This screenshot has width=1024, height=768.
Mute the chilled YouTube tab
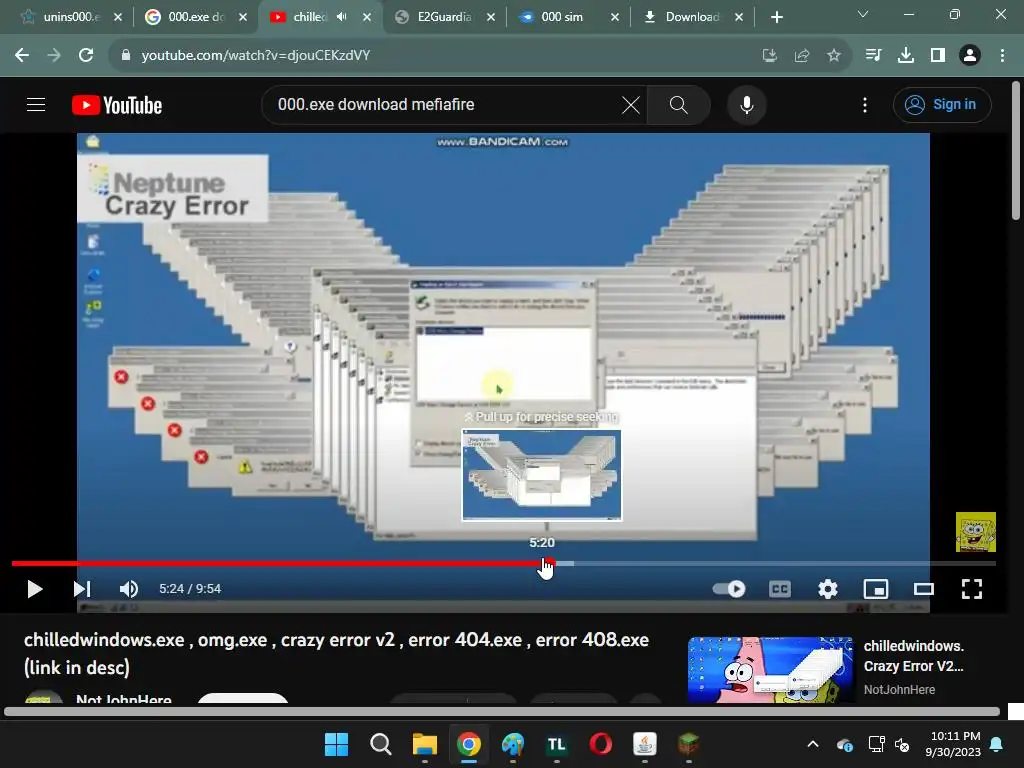point(342,17)
